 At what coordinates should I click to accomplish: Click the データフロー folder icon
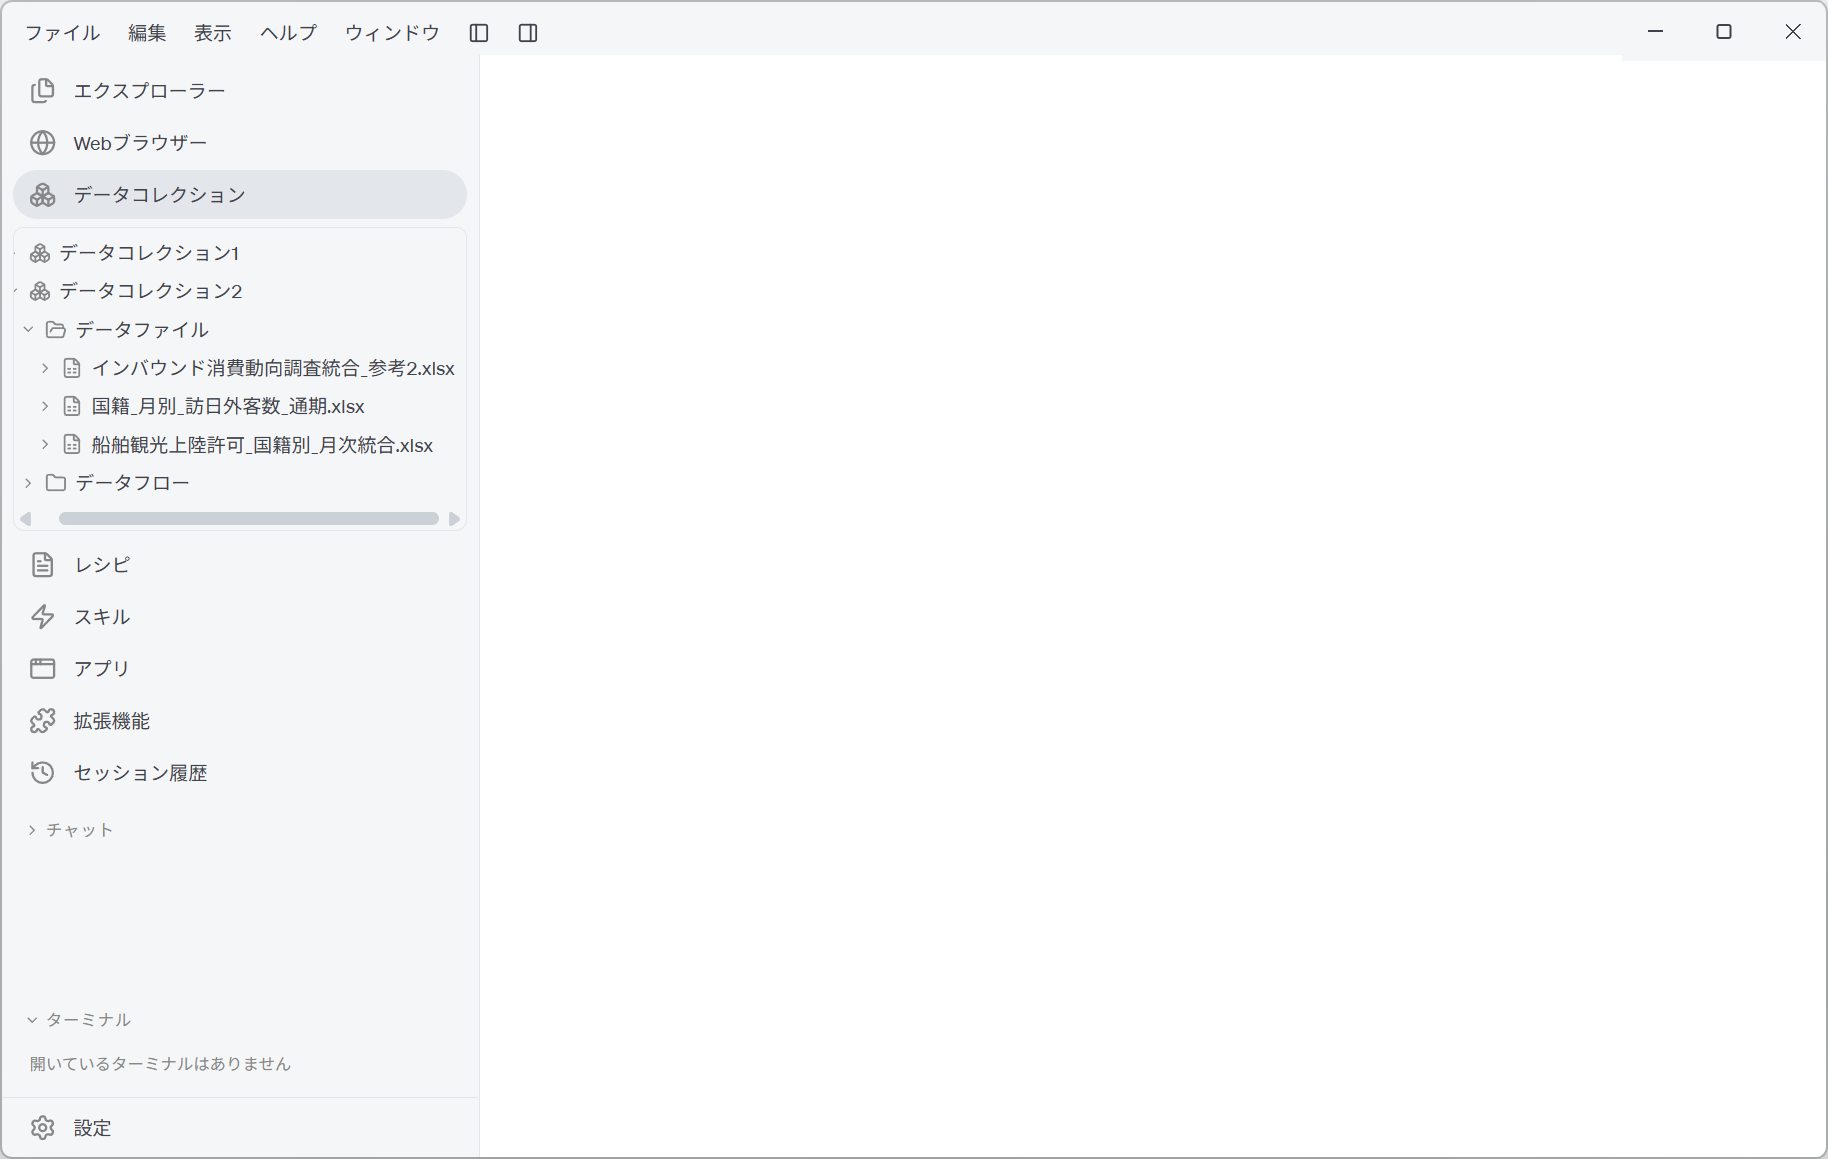pos(56,483)
